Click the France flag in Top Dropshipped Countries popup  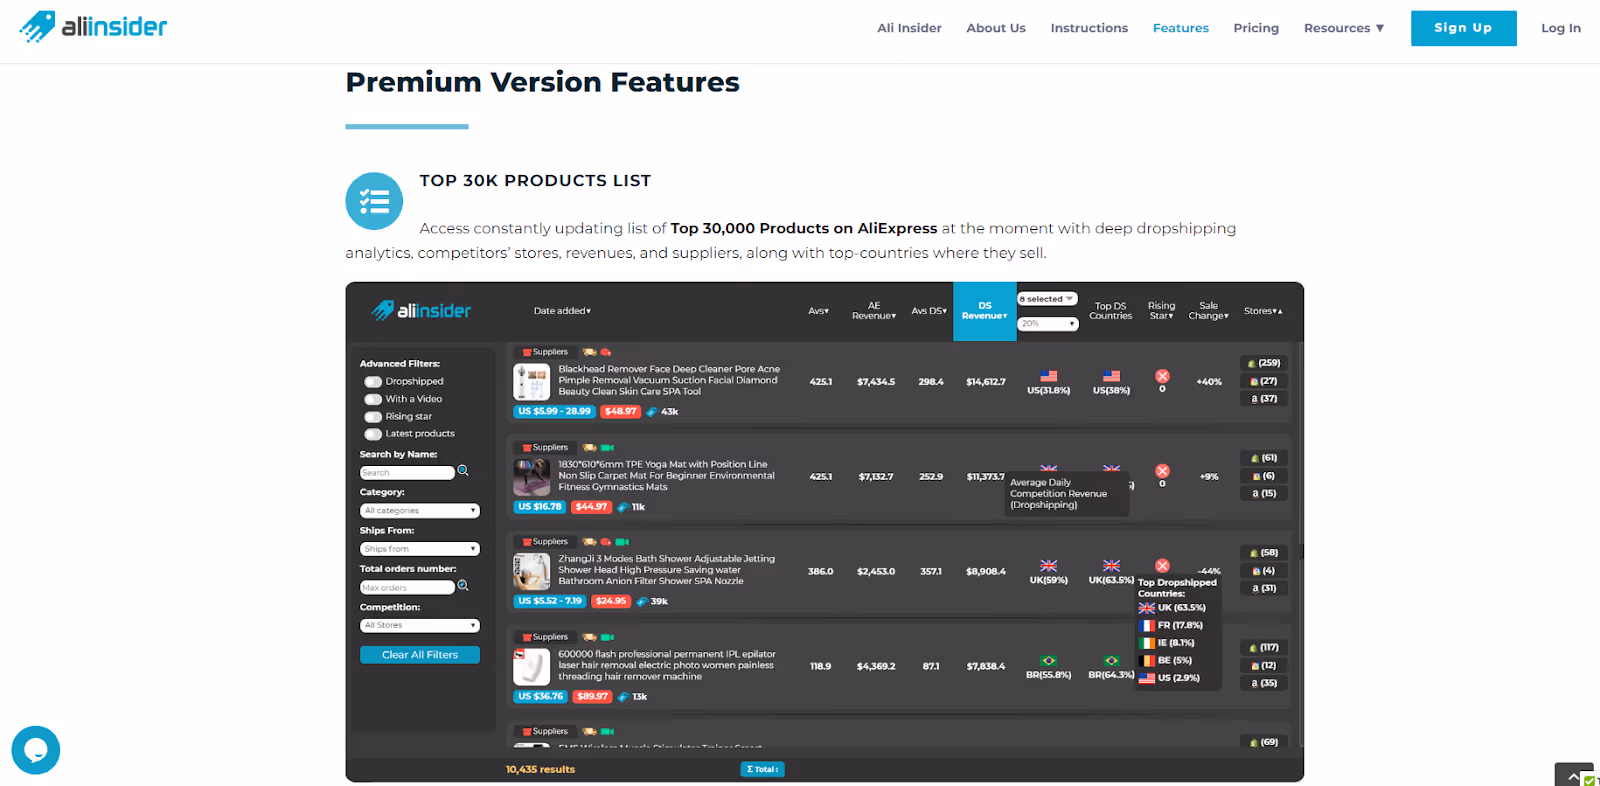coord(1147,626)
